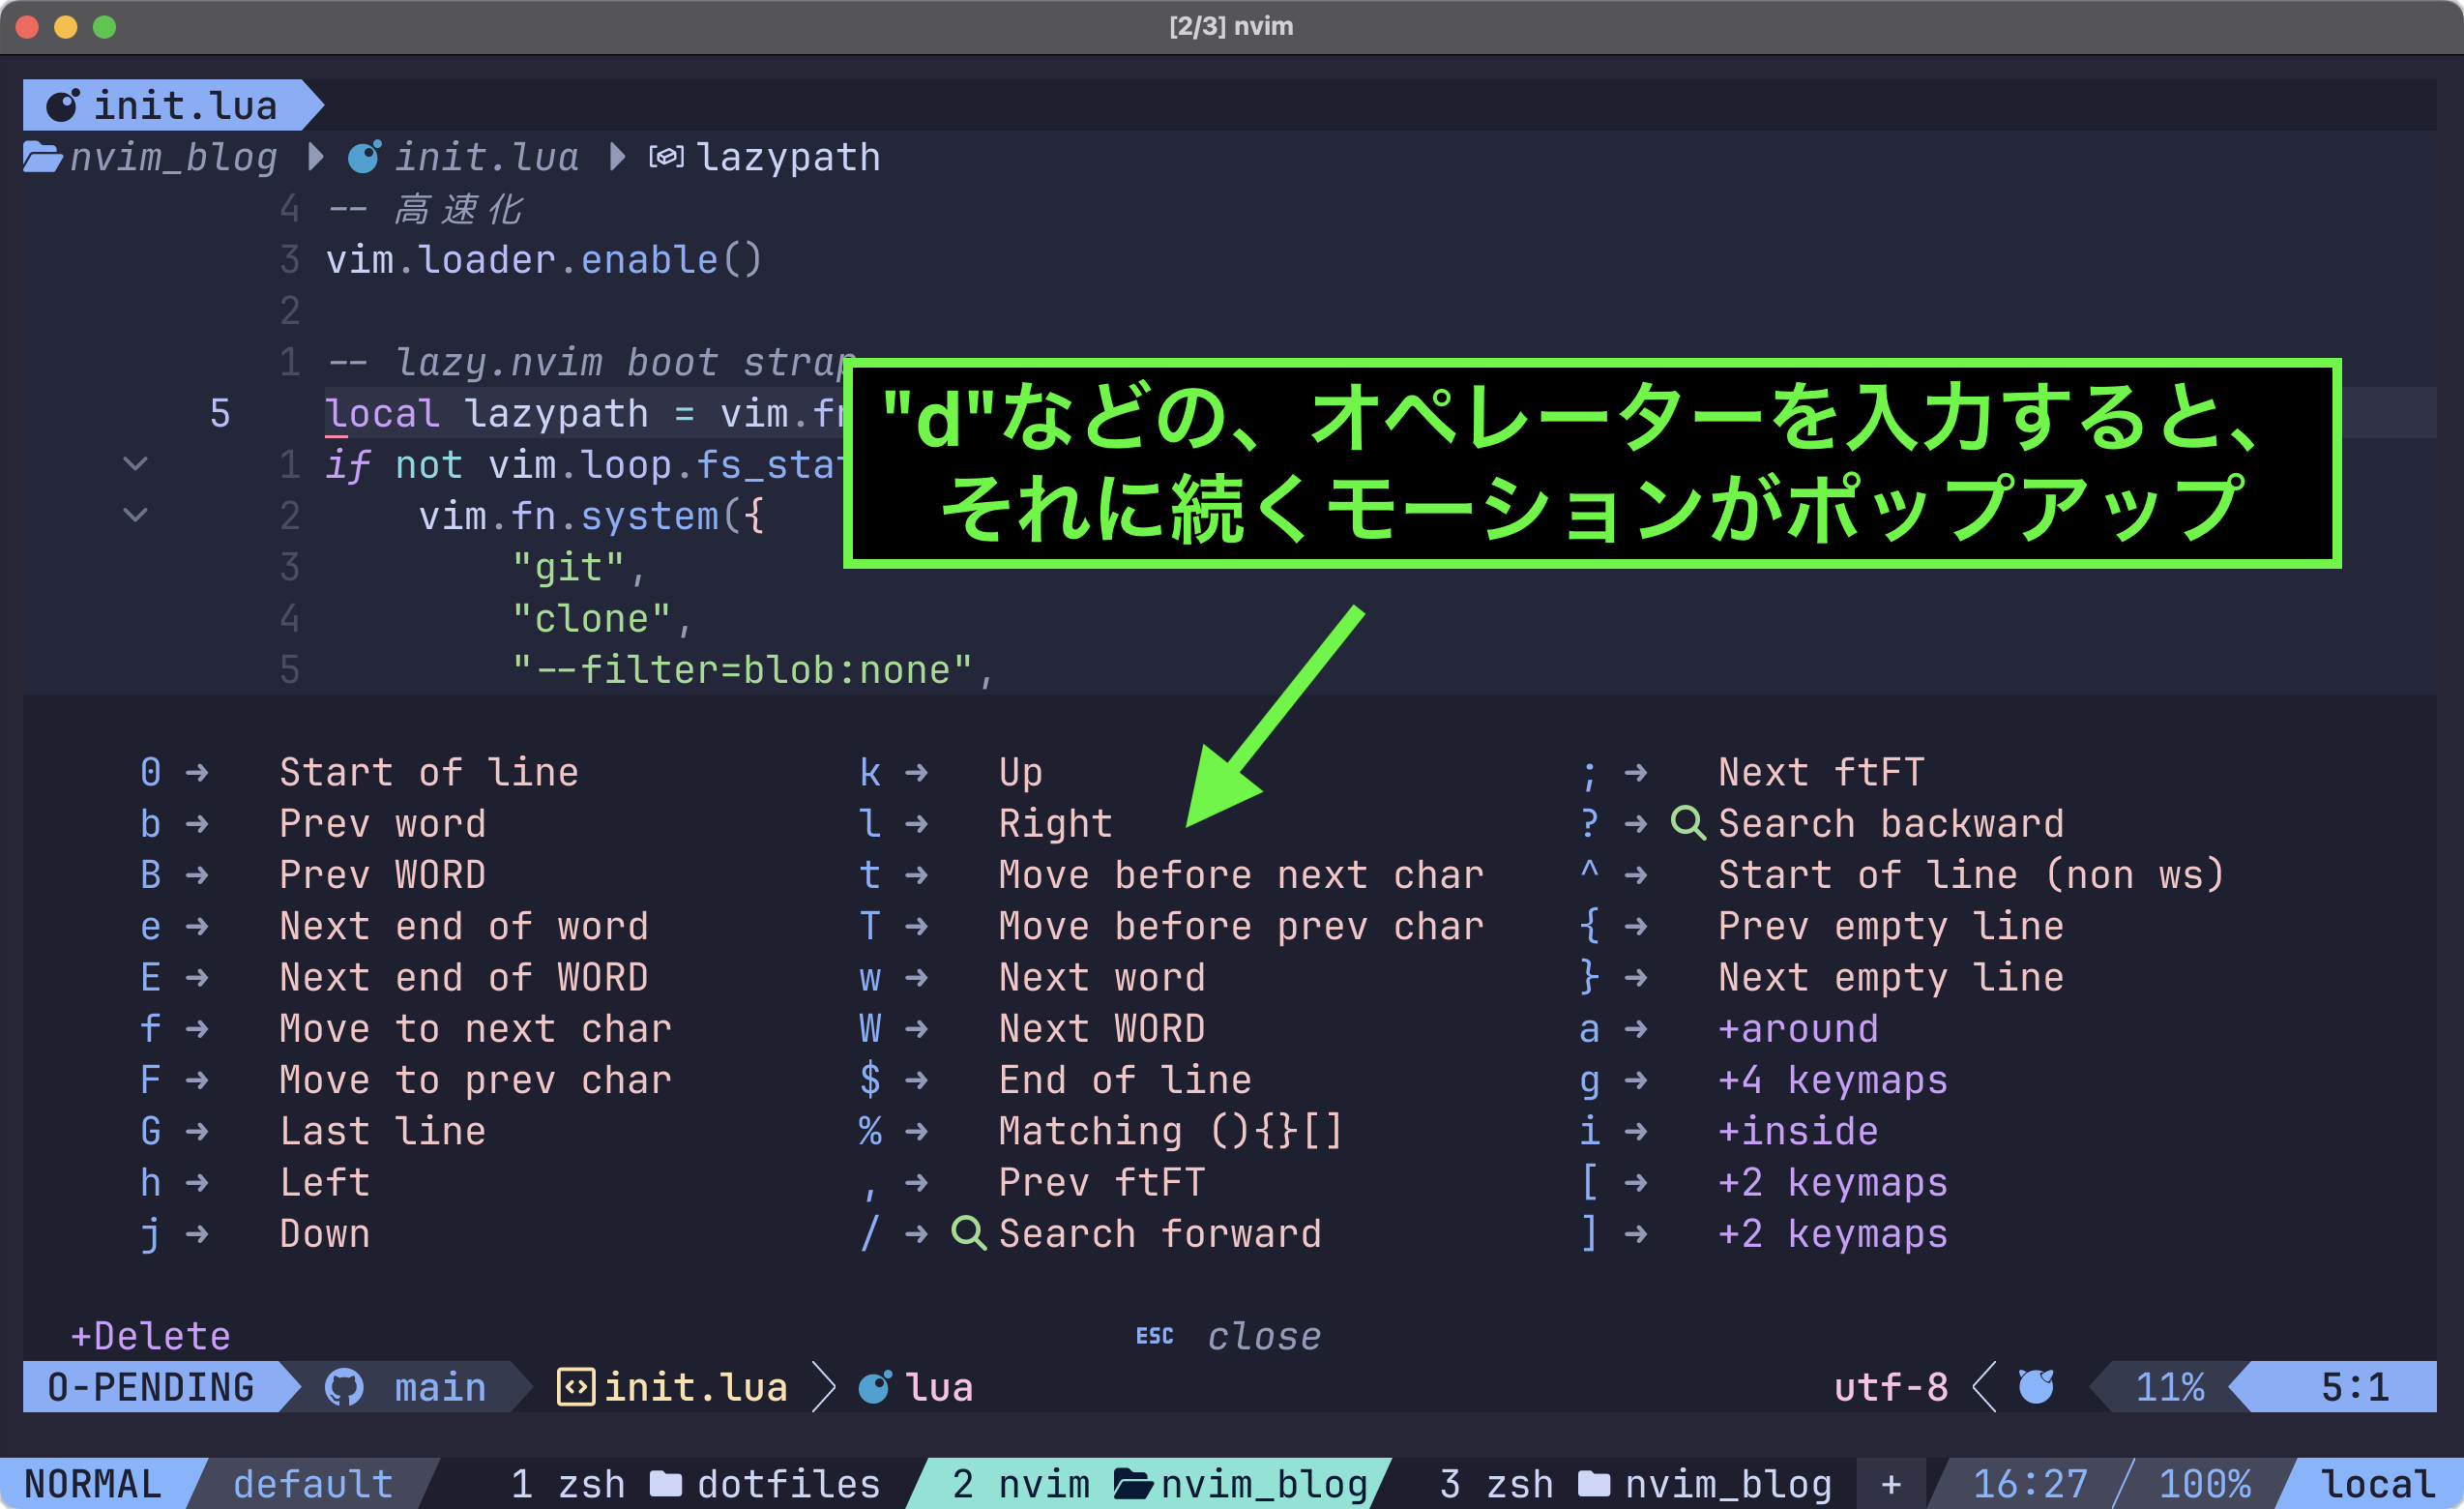Click the 'Last line' entry
This screenshot has width=2464, height=1509.
coord(383,1131)
